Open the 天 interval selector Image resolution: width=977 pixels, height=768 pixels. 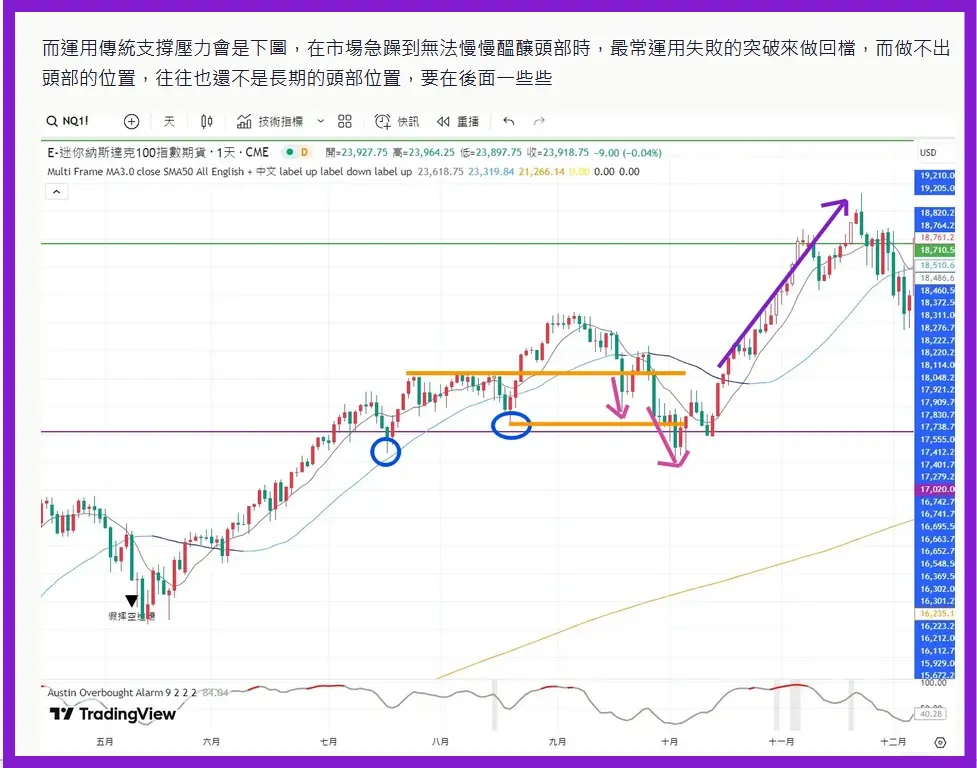pyautogui.click(x=169, y=121)
